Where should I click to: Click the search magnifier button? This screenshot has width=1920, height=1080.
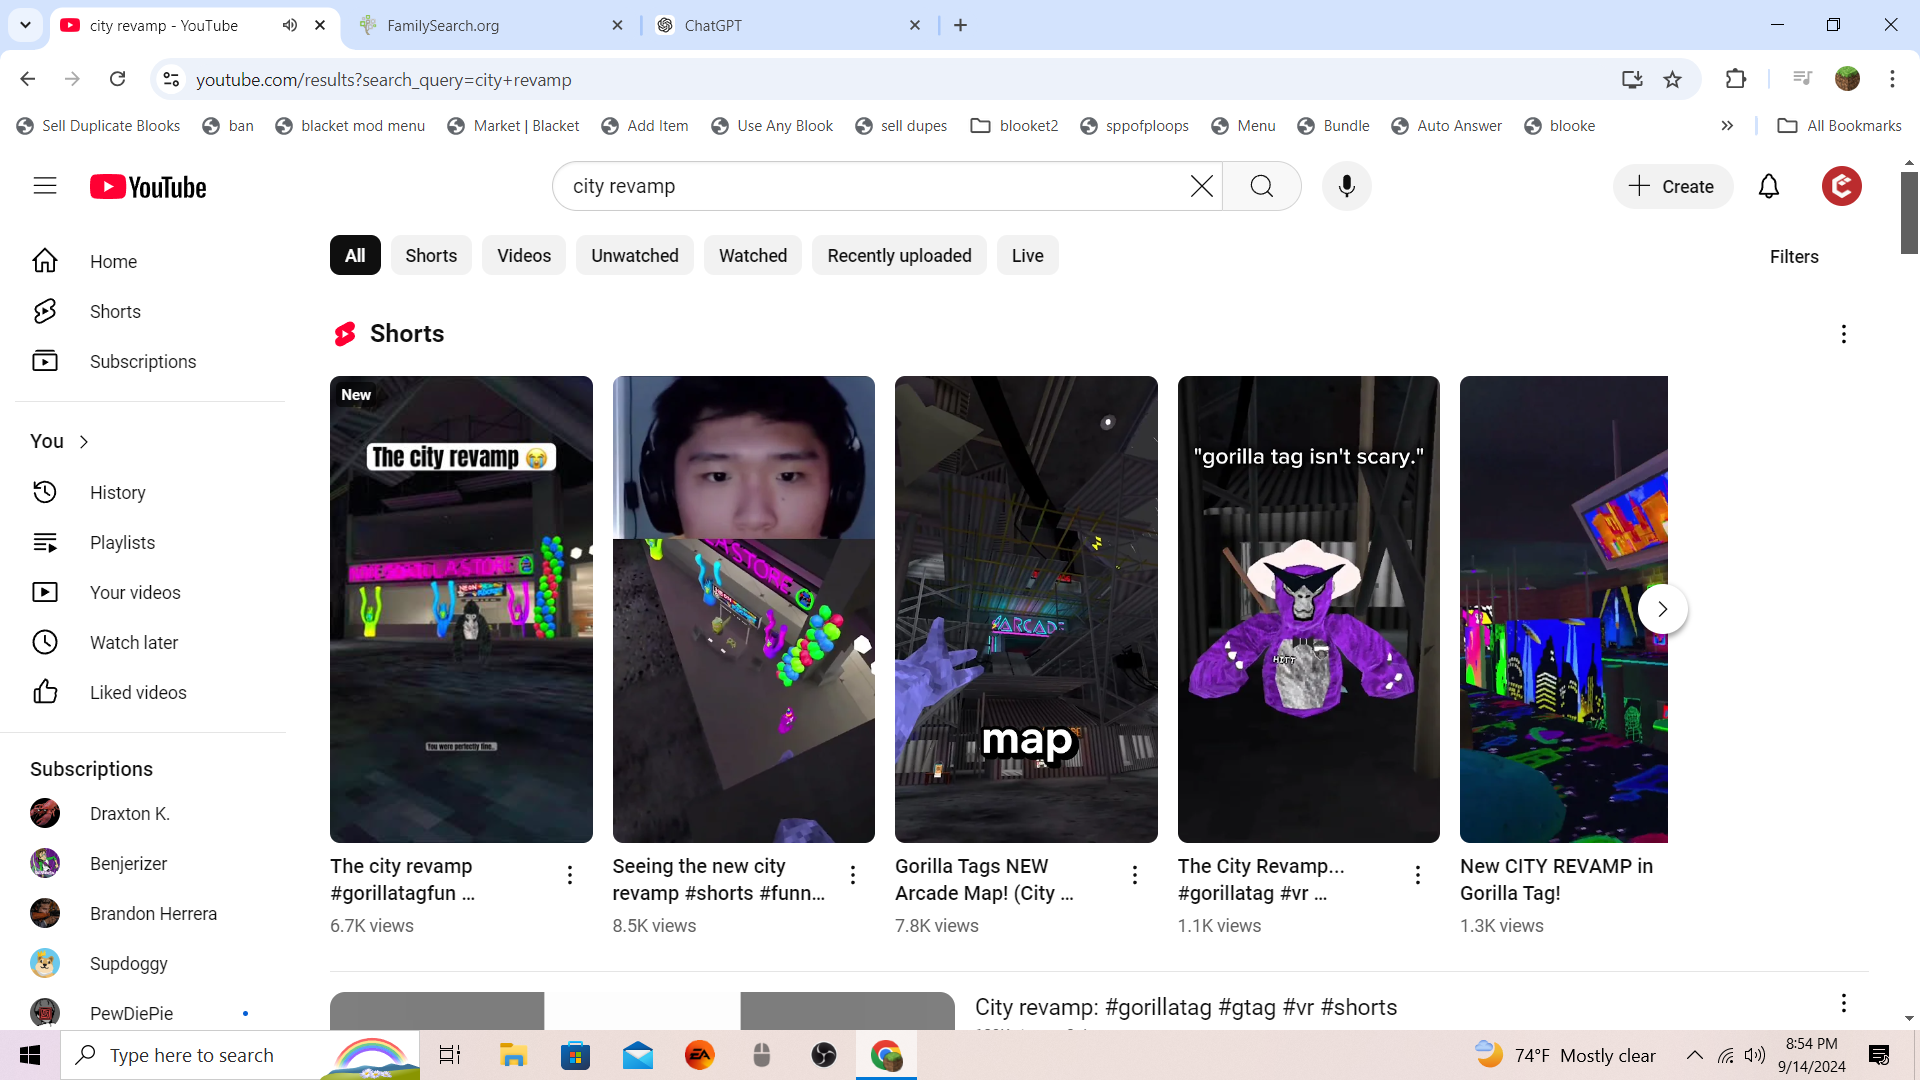(x=1261, y=186)
